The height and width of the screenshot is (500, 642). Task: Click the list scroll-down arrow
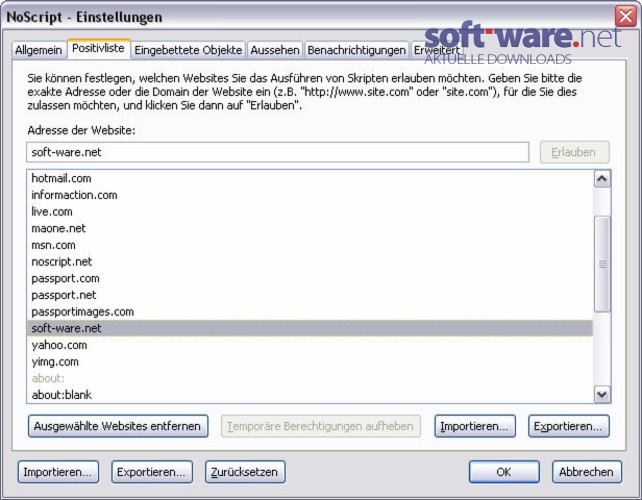602,394
